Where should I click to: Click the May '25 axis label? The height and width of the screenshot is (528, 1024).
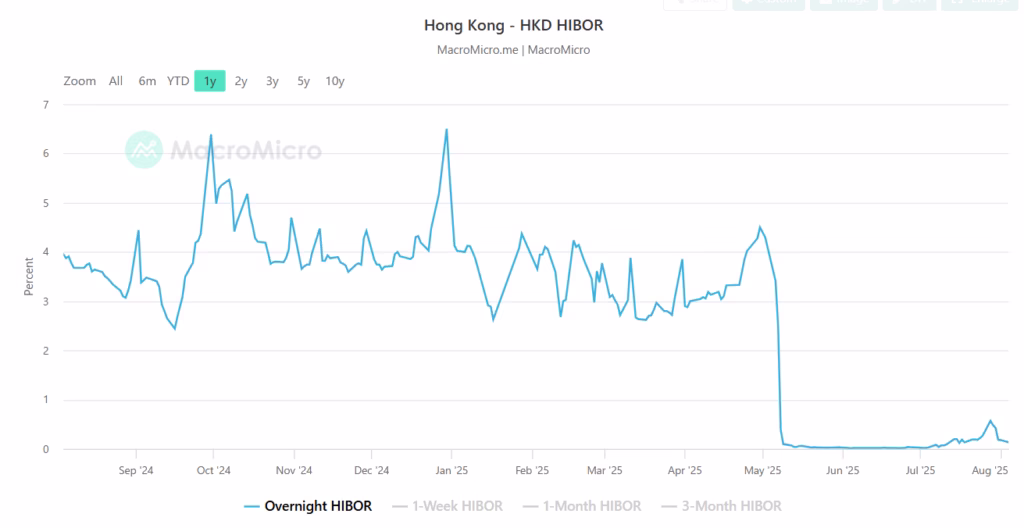pos(763,470)
